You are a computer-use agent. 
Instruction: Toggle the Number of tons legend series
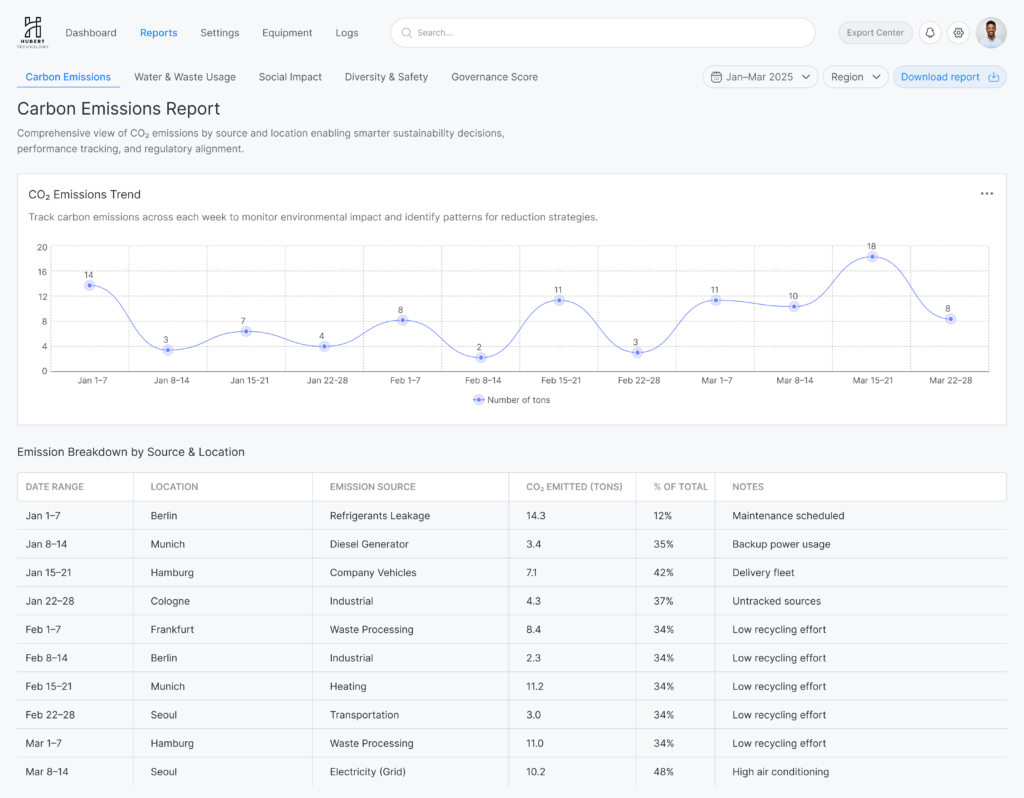(x=511, y=400)
